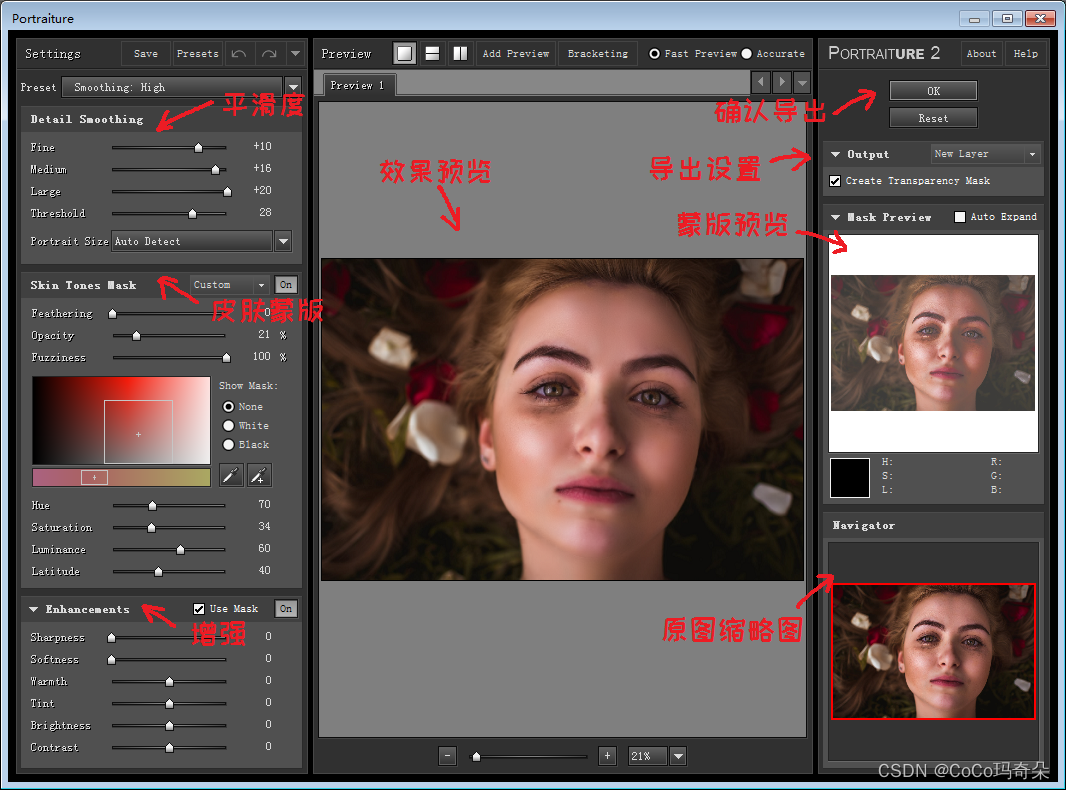The image size is (1066, 790).
Task: Open preview tabs list dropdown arrow
Action: coord(802,82)
